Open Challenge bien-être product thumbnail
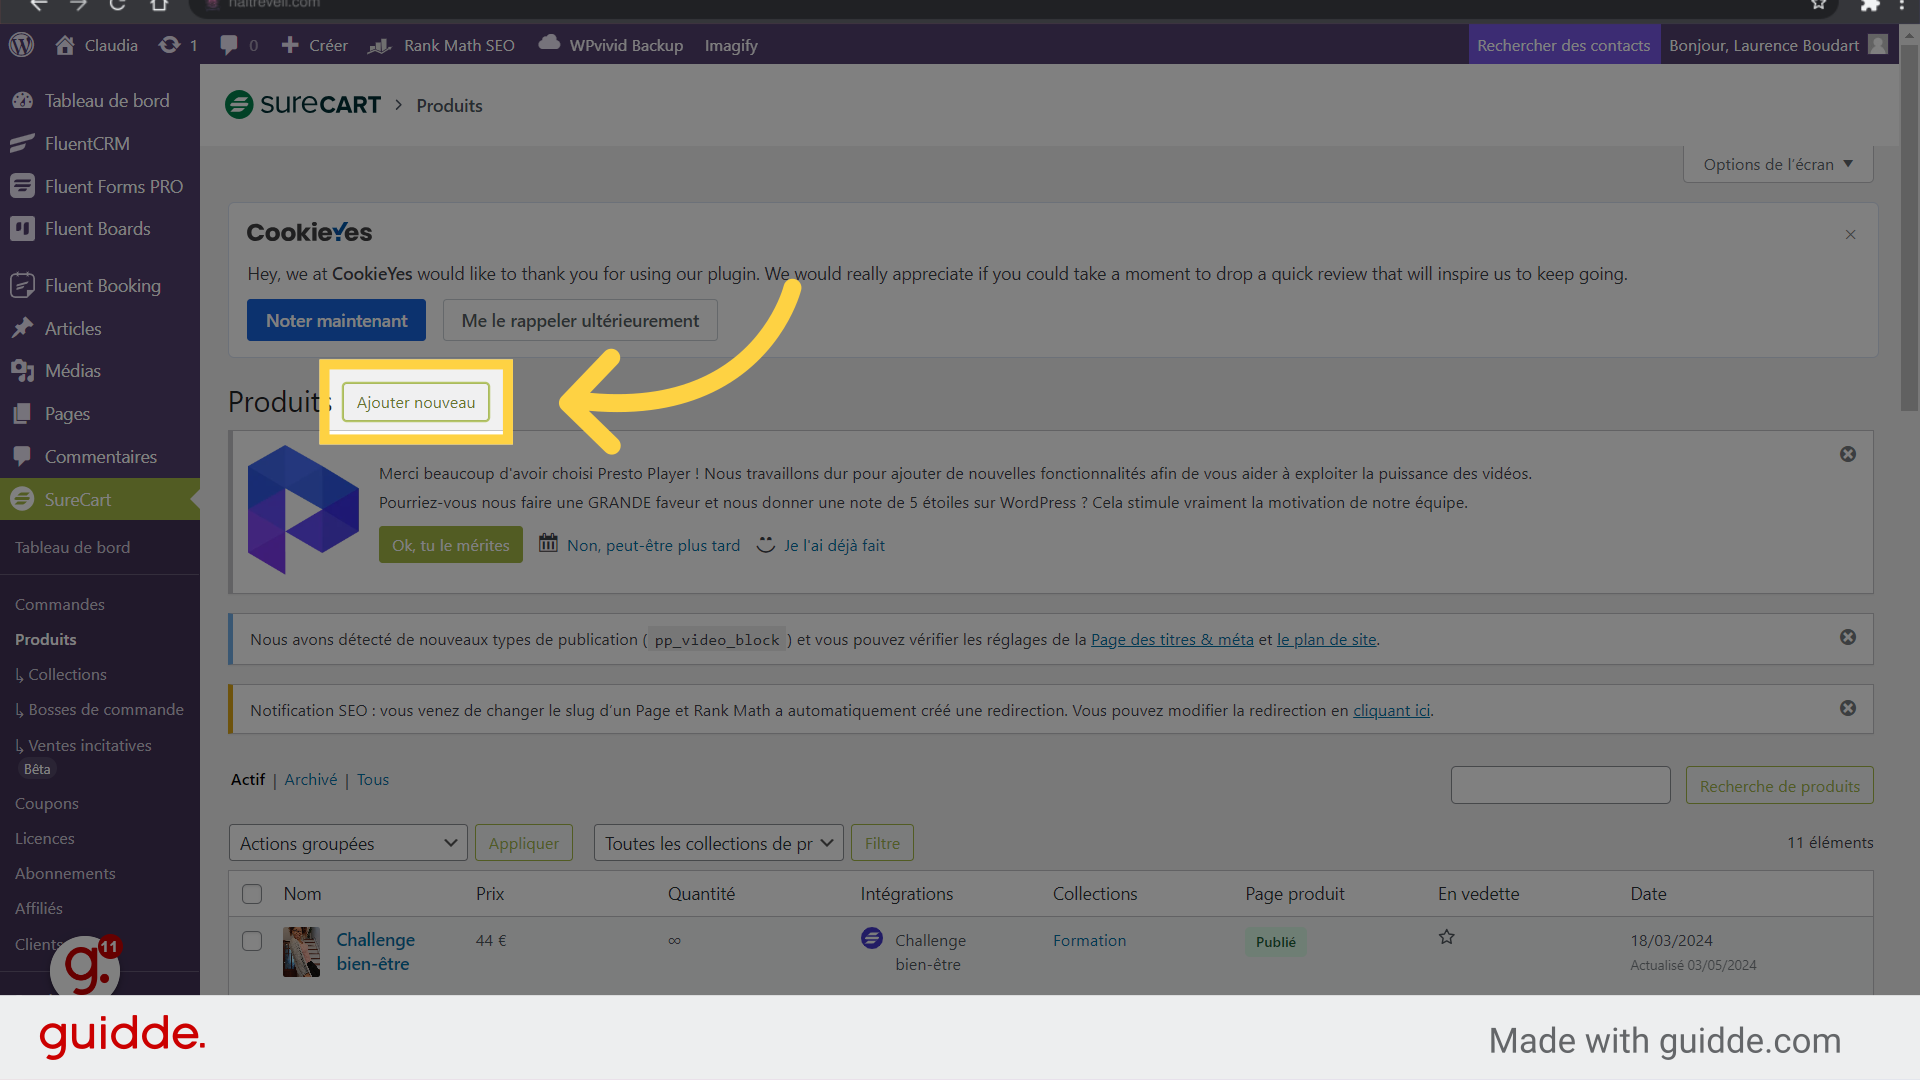This screenshot has width=1920, height=1080. [x=301, y=952]
